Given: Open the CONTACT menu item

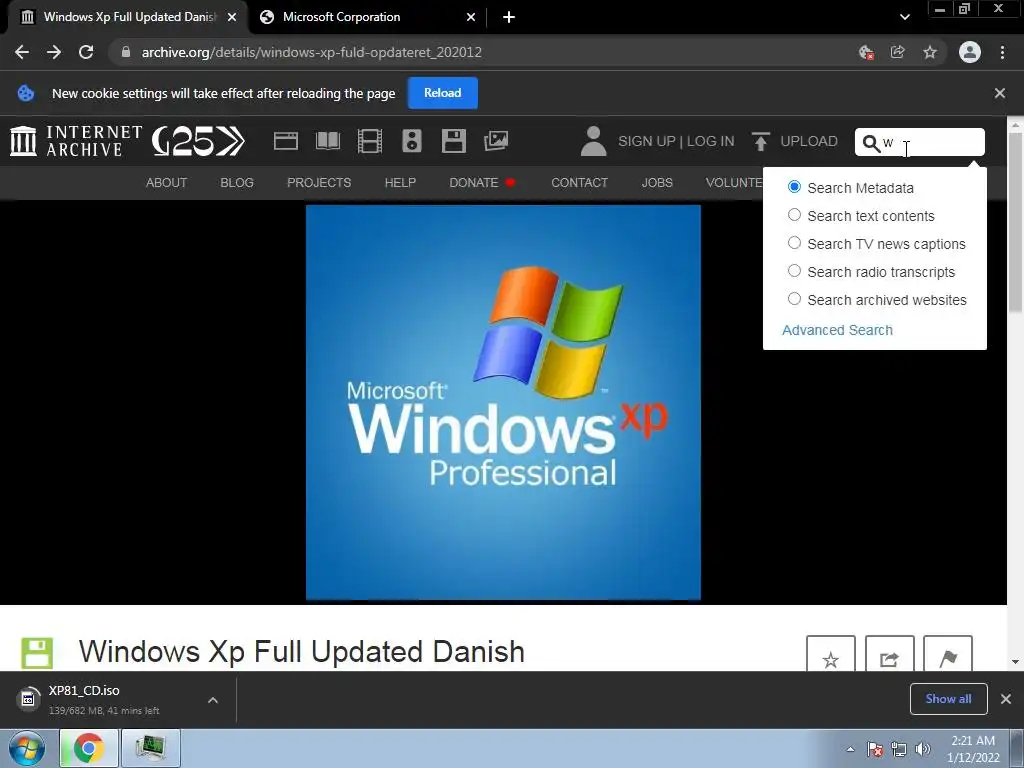Looking at the screenshot, I should tap(579, 183).
